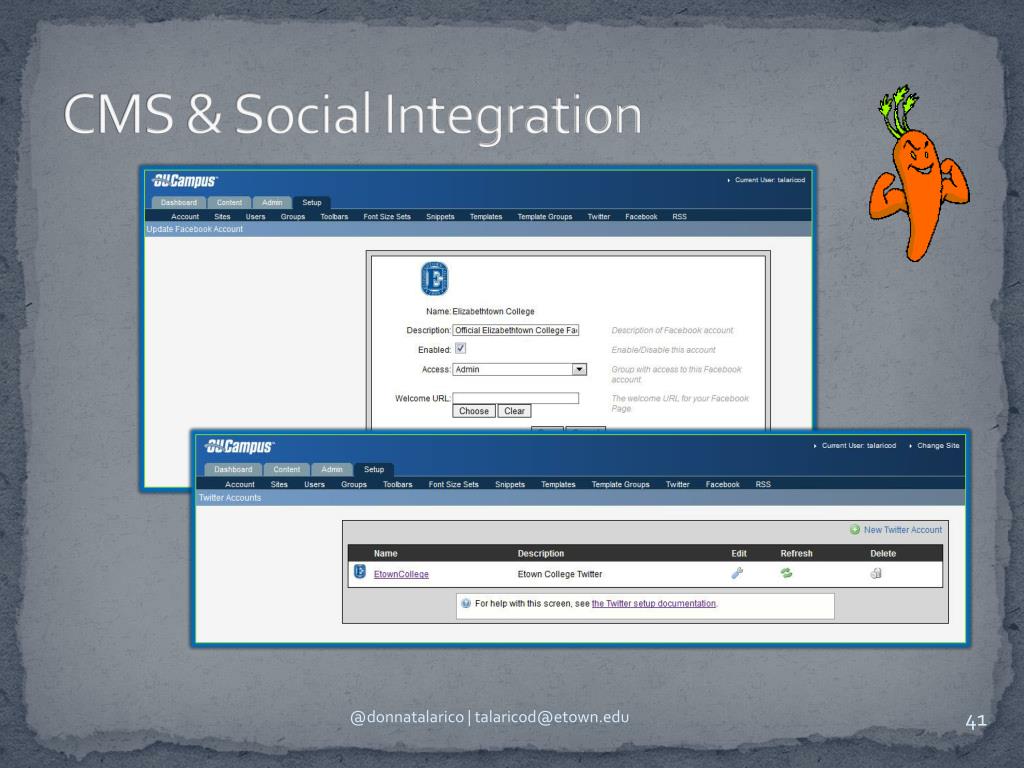Click the Description text field

tap(516, 330)
